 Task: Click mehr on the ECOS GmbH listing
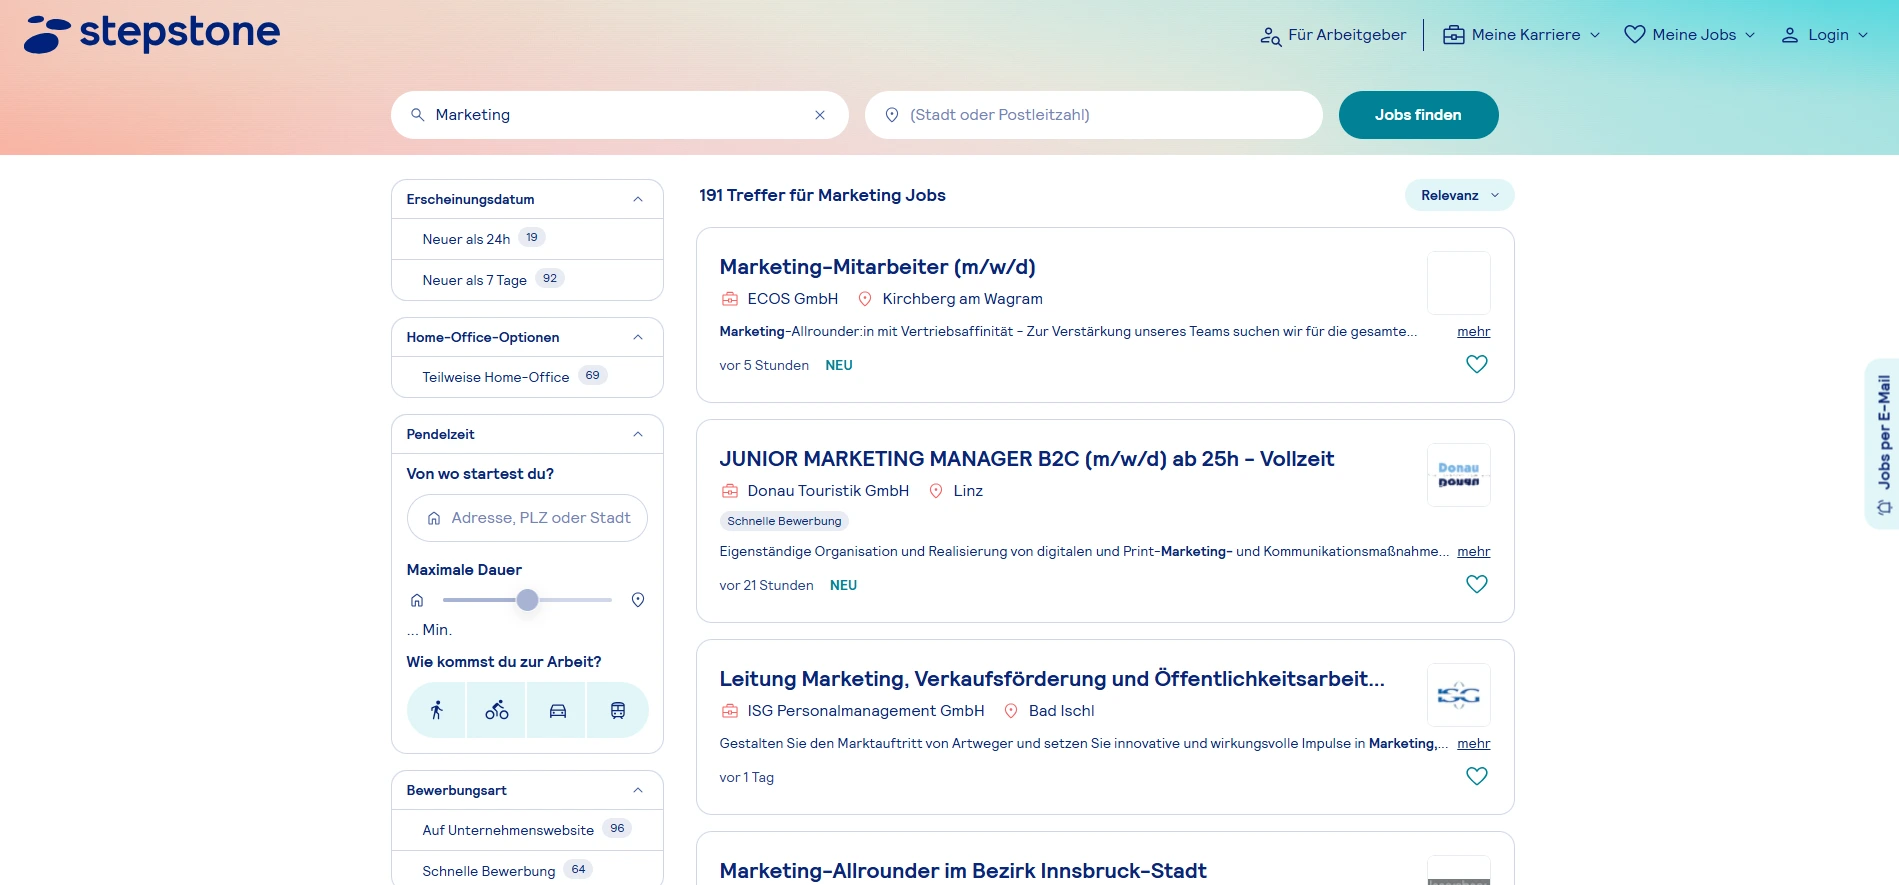point(1473,331)
